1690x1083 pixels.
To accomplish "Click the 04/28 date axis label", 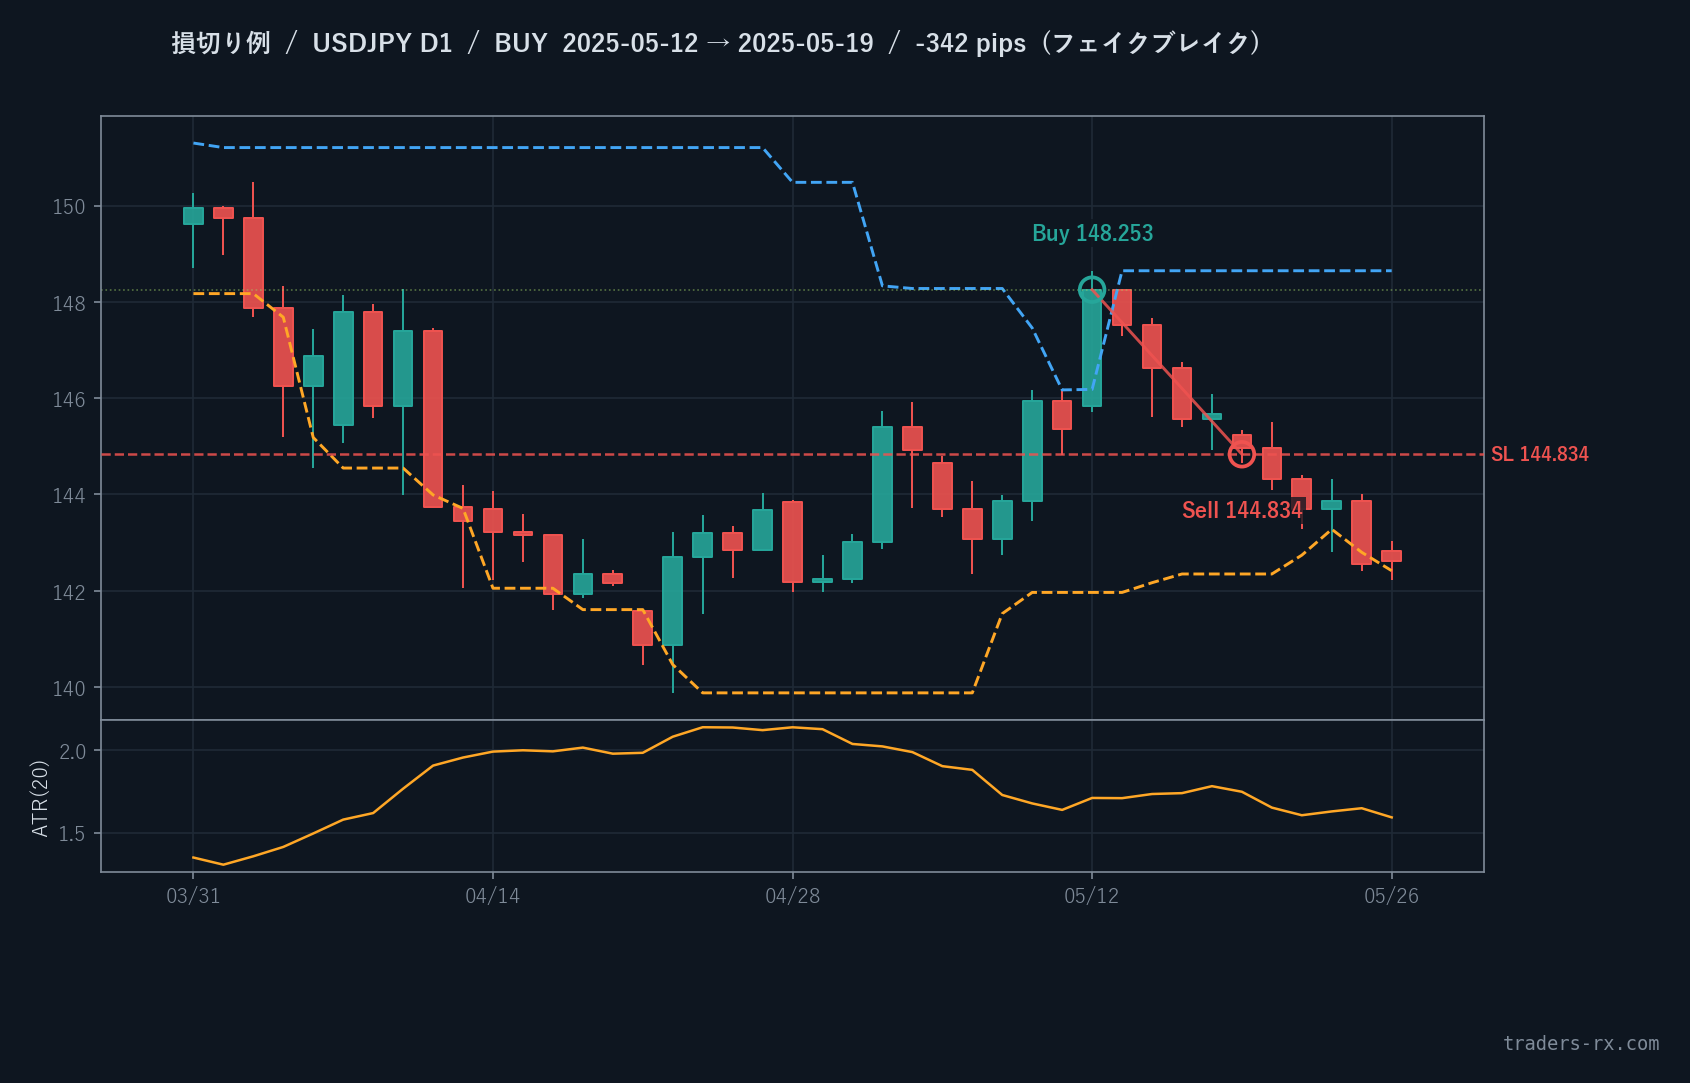I will (x=793, y=896).
